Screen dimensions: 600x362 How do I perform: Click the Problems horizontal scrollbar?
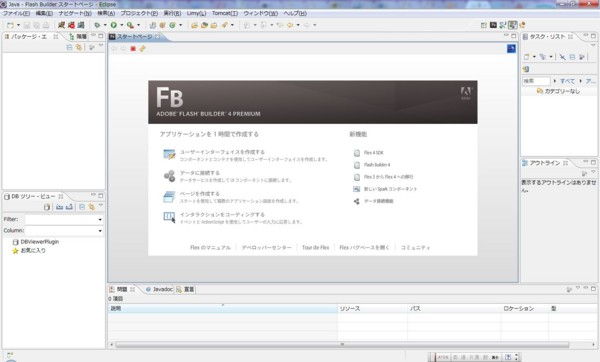tap(342, 344)
